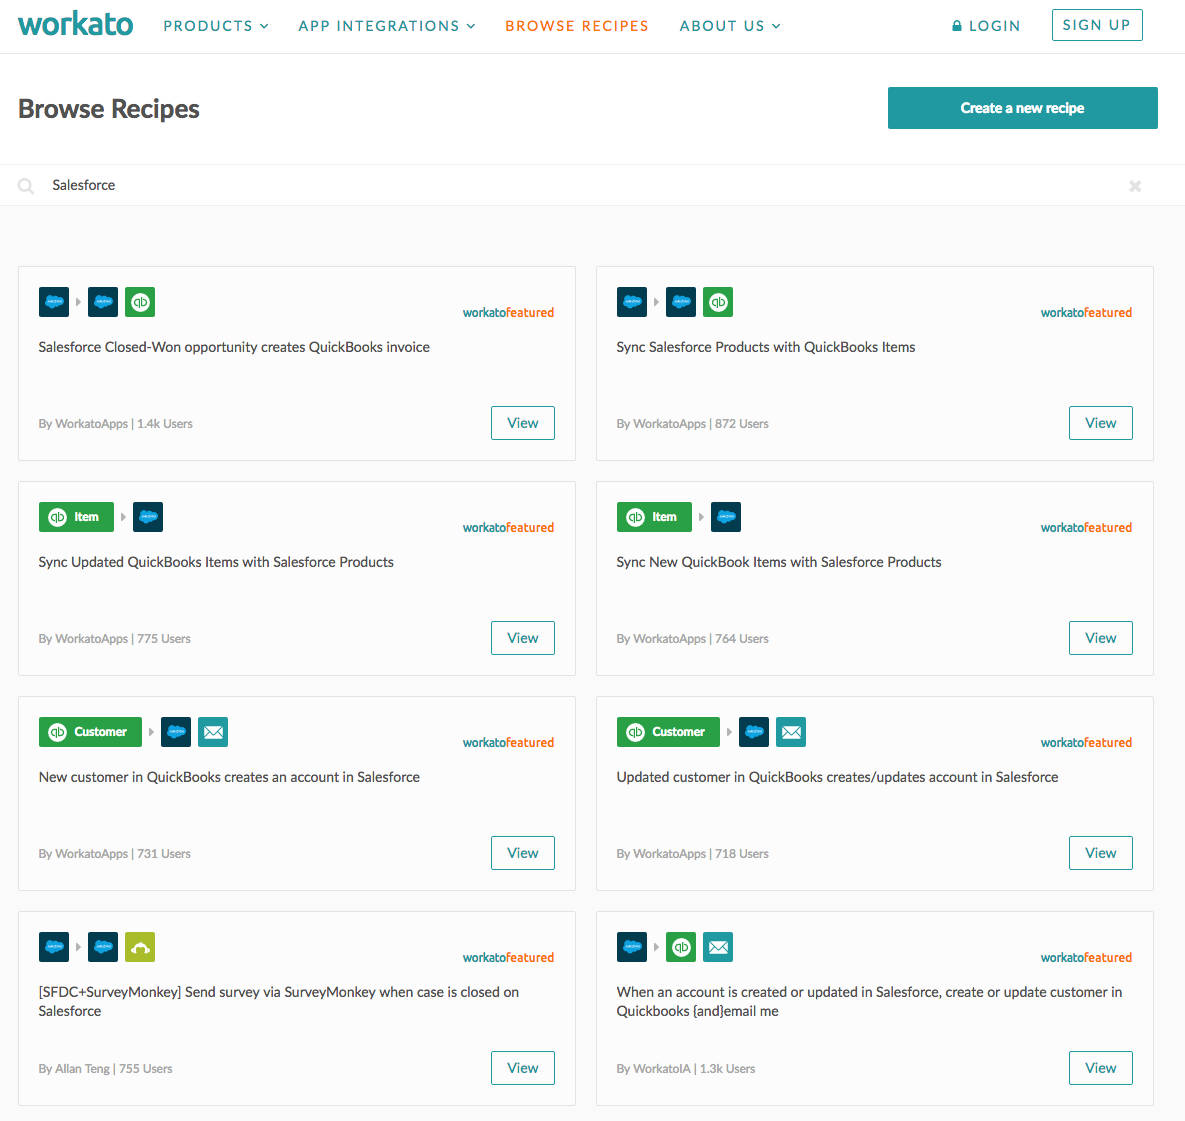The image size is (1185, 1121).
Task: Click green Item badge on Sync Updated QuickBooks recipe
Action: (x=76, y=517)
